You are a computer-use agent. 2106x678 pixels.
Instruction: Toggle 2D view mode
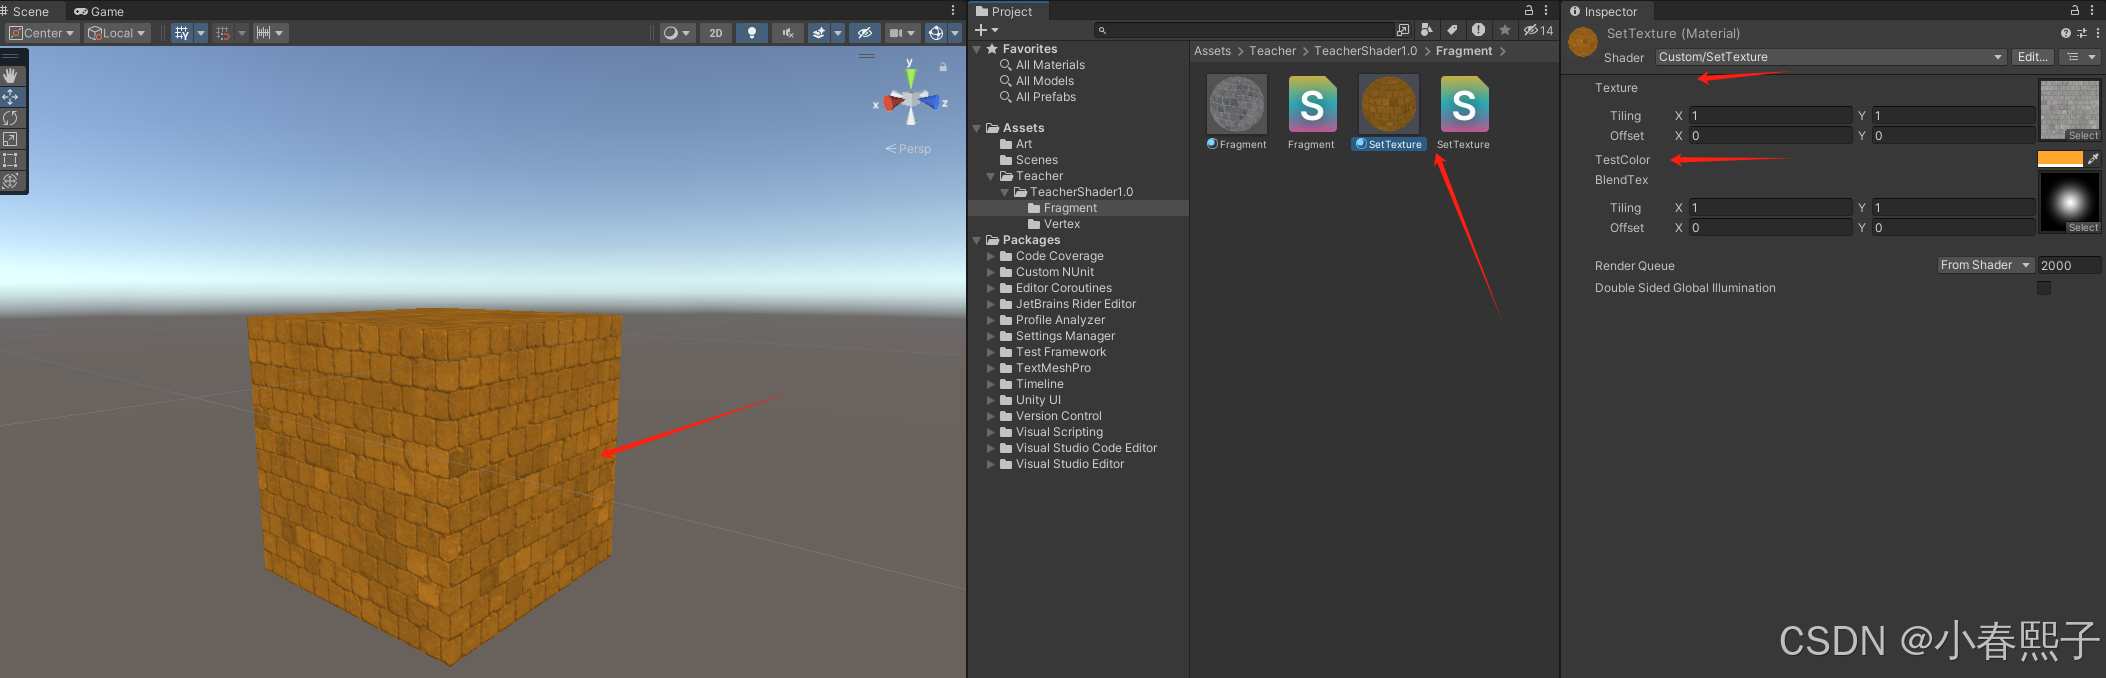(x=716, y=33)
